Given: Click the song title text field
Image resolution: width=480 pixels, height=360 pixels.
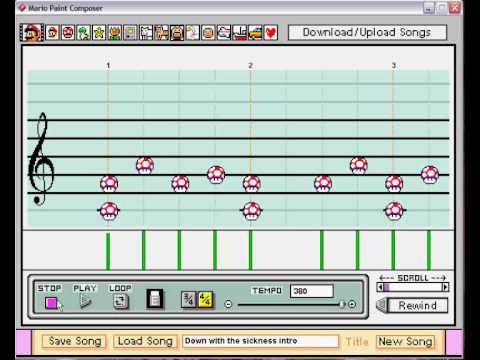Looking at the screenshot, I should pyautogui.click(x=260, y=341).
